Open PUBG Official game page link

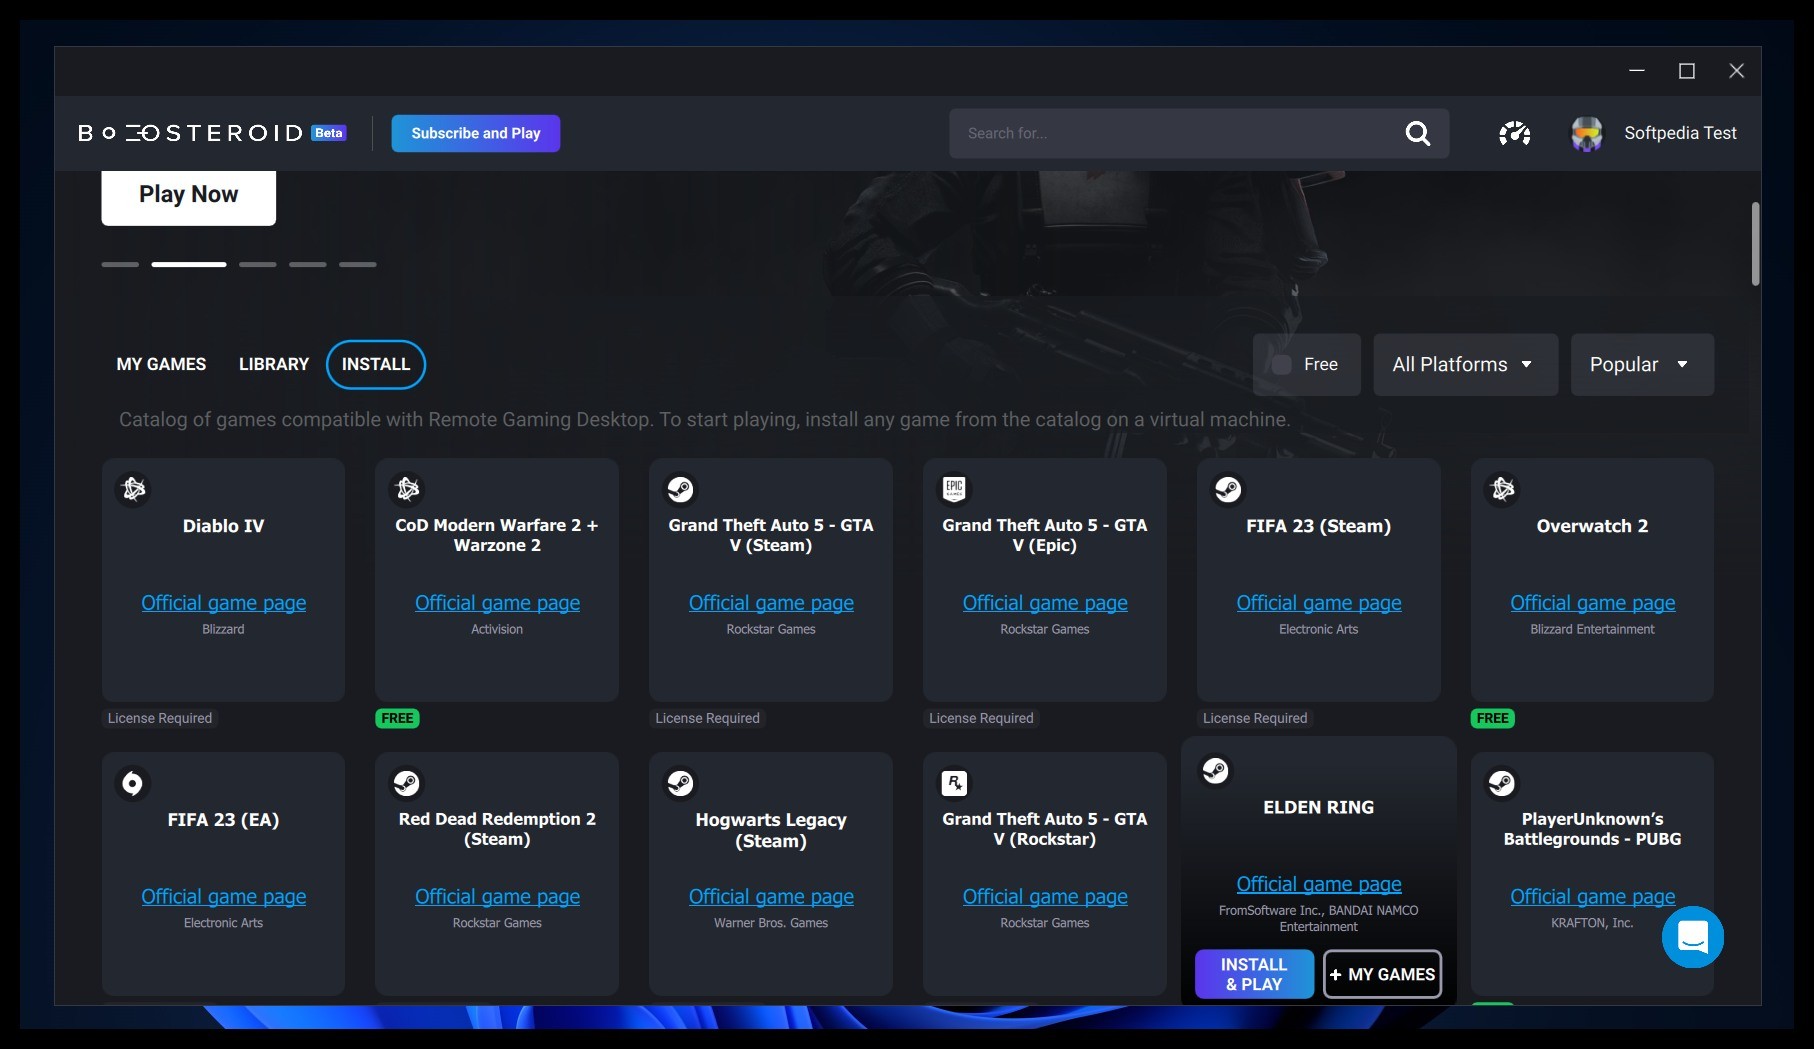coord(1593,897)
